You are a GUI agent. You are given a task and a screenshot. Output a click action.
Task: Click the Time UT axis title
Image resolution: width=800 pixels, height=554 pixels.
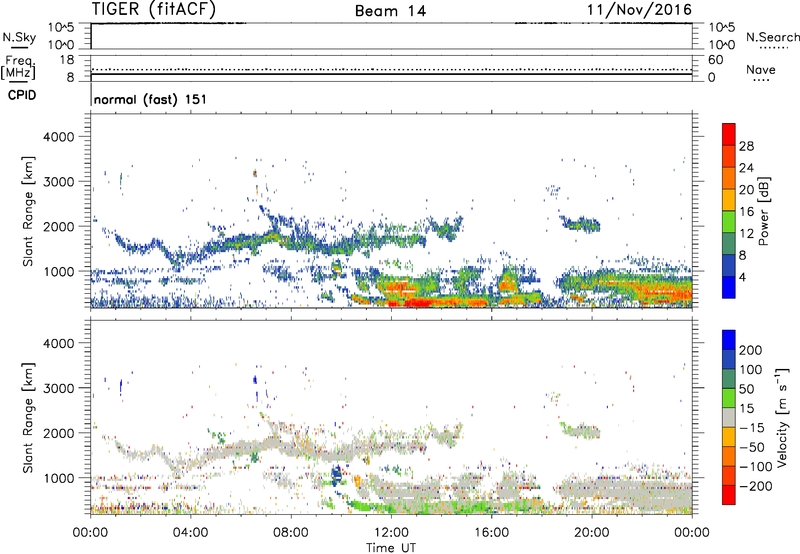coord(391,547)
